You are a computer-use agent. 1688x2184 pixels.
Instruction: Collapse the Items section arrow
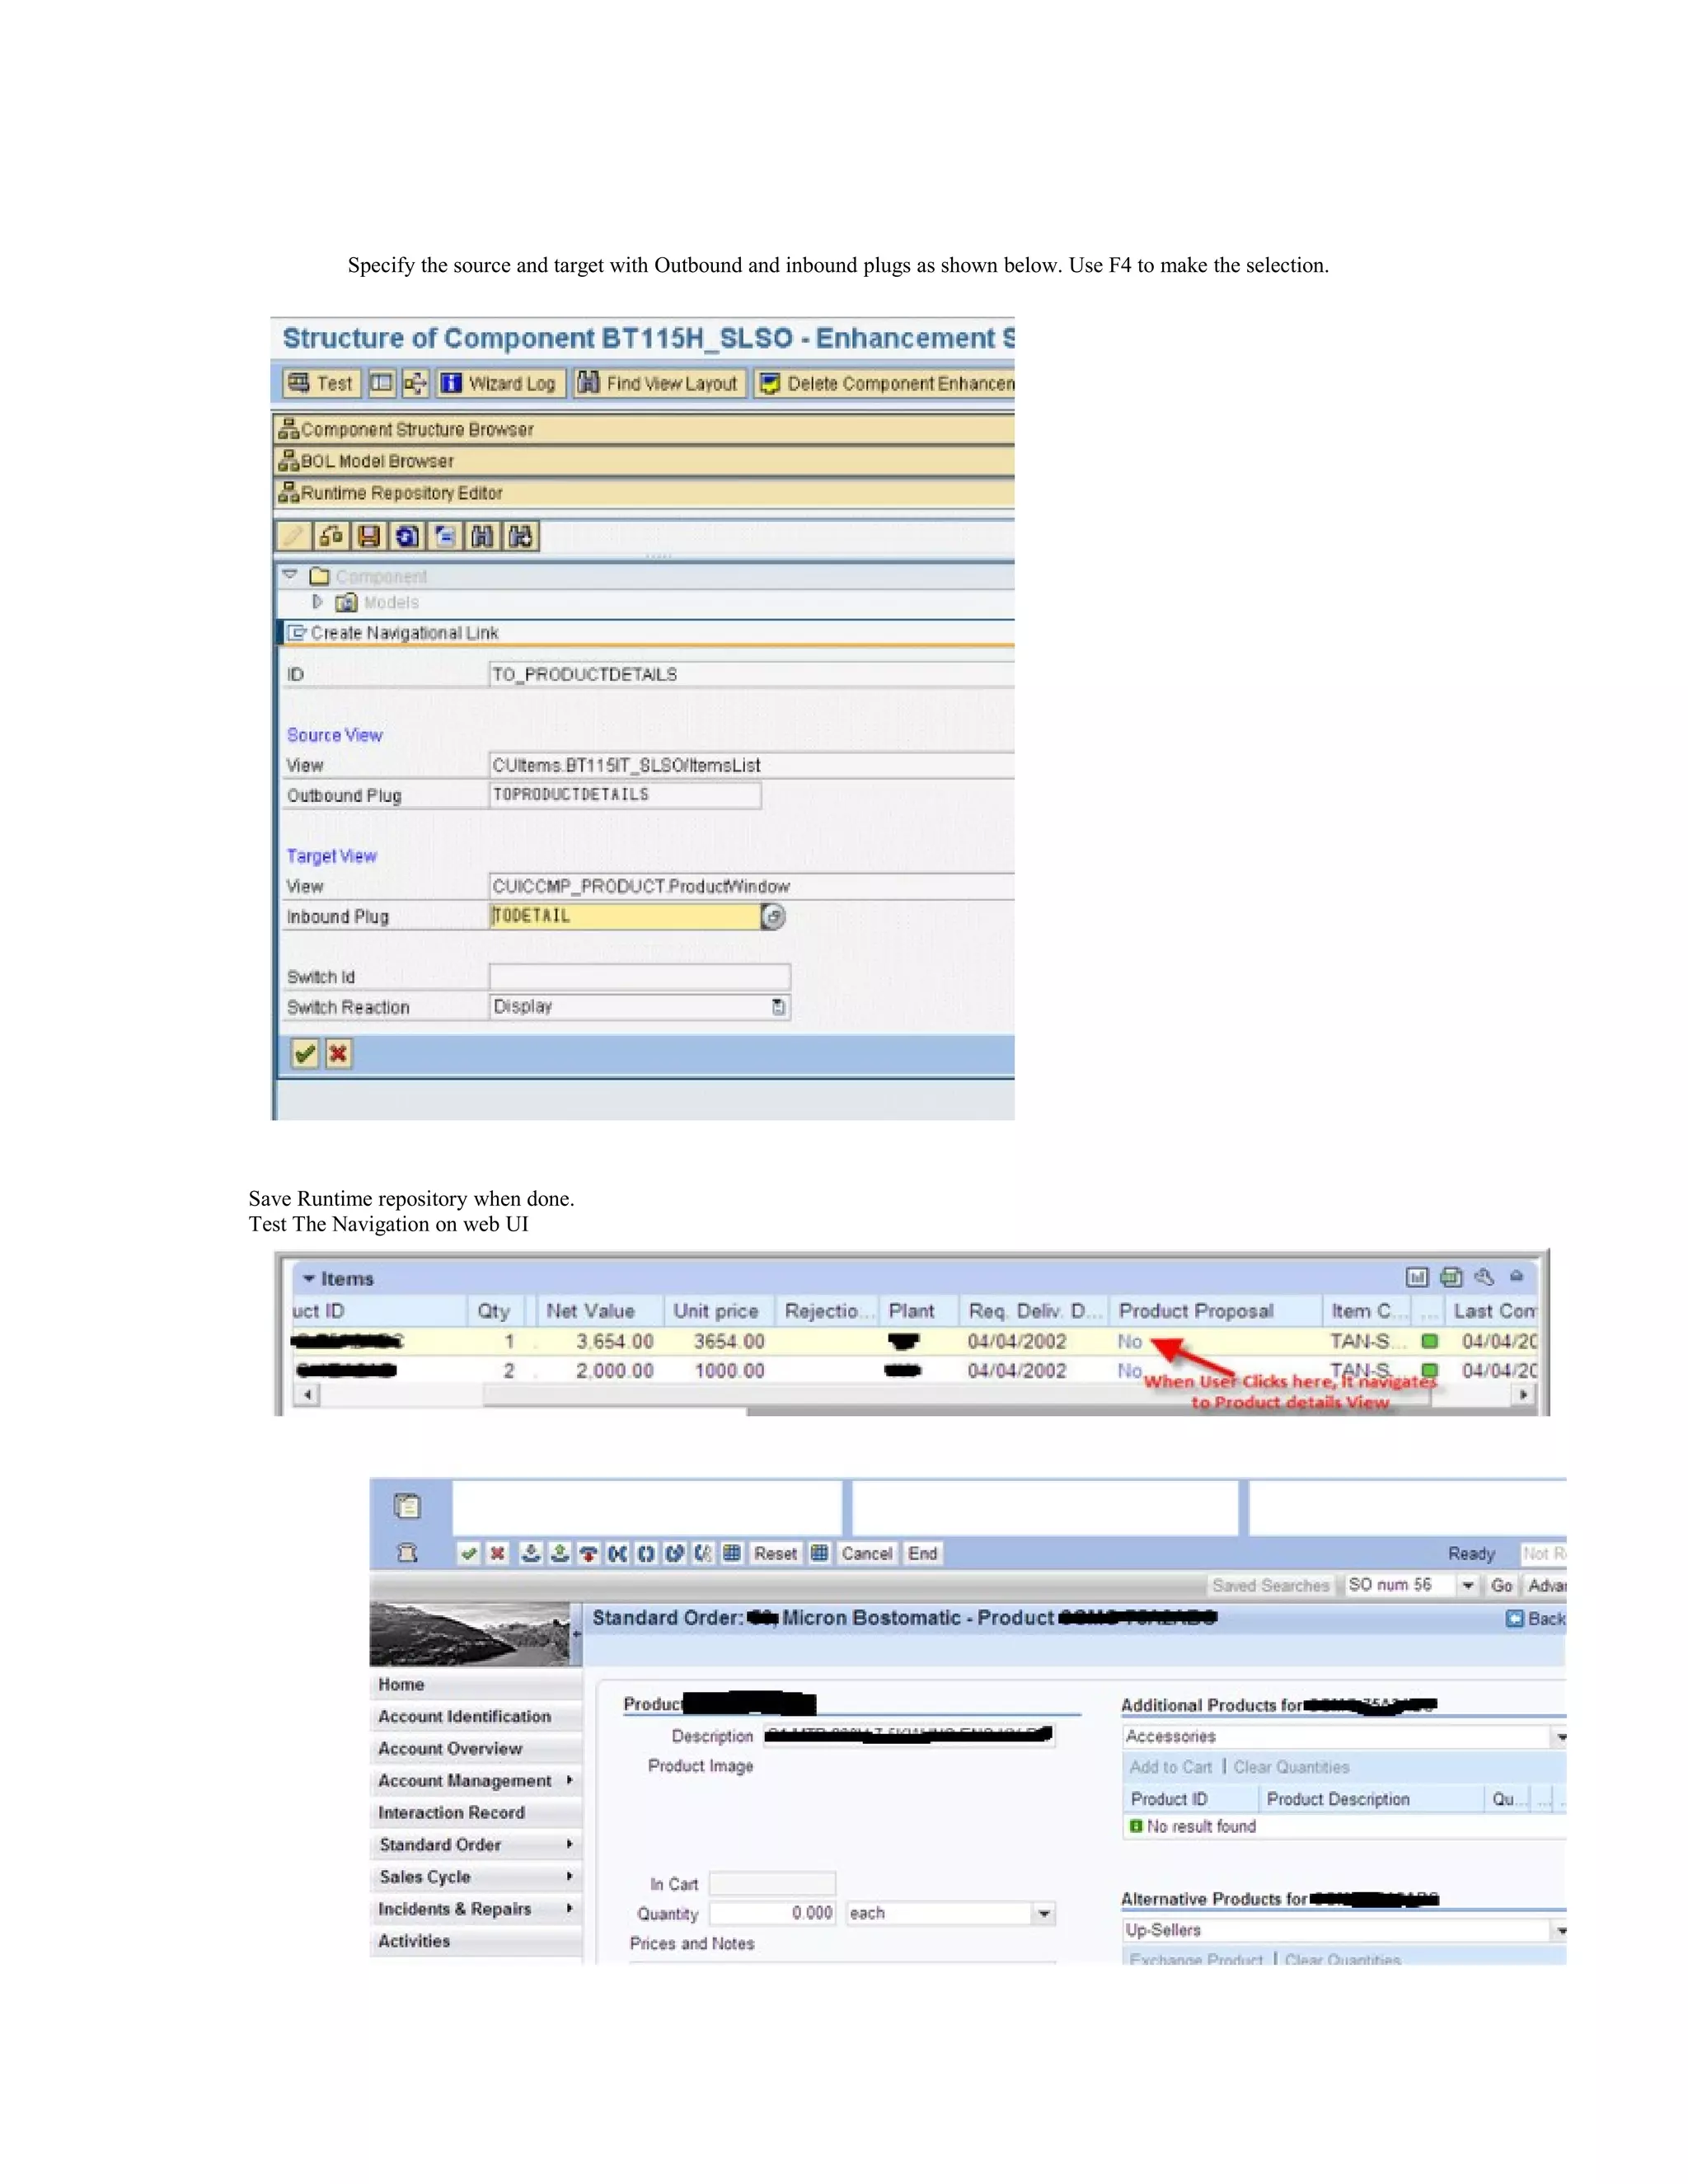[309, 1279]
